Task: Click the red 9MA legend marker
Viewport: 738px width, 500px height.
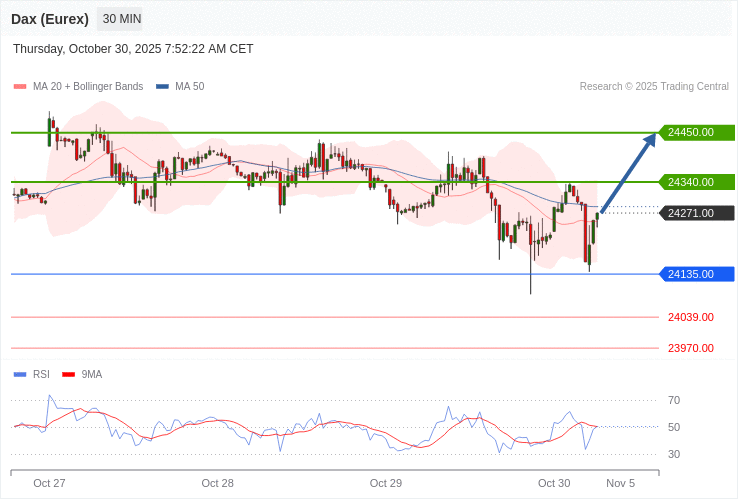Action: (x=69, y=375)
